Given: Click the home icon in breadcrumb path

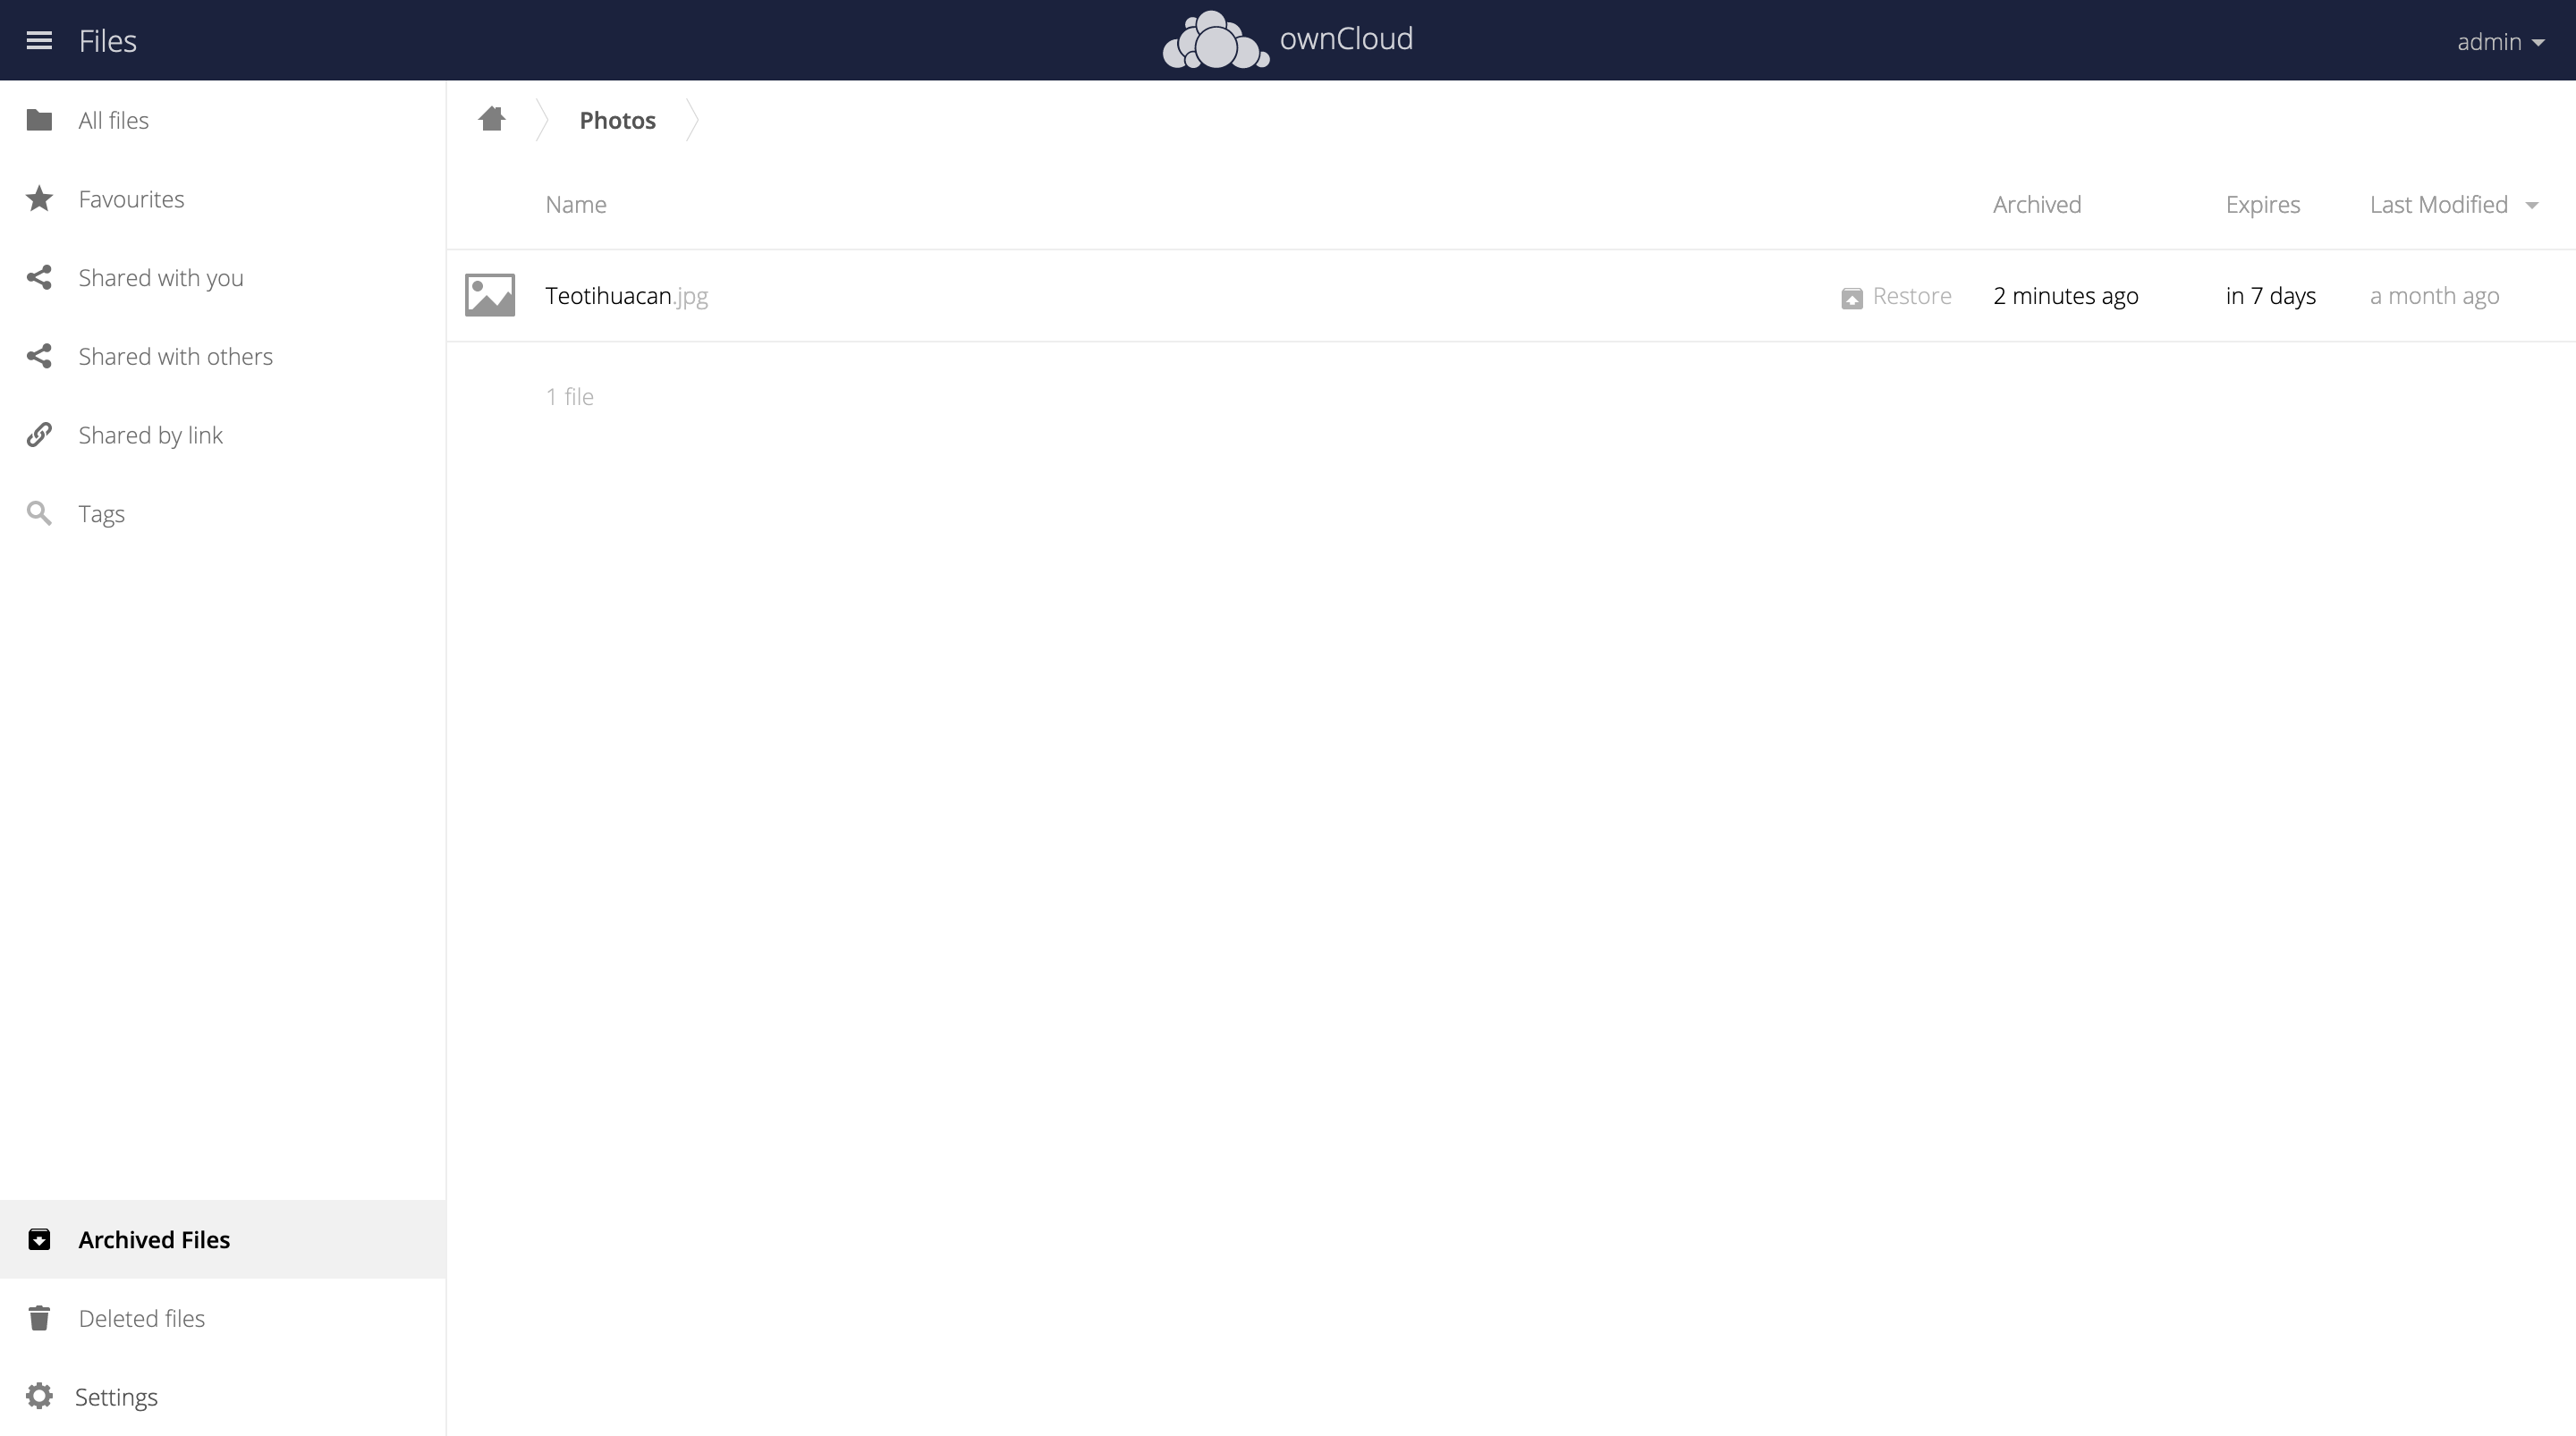Looking at the screenshot, I should tap(492, 119).
